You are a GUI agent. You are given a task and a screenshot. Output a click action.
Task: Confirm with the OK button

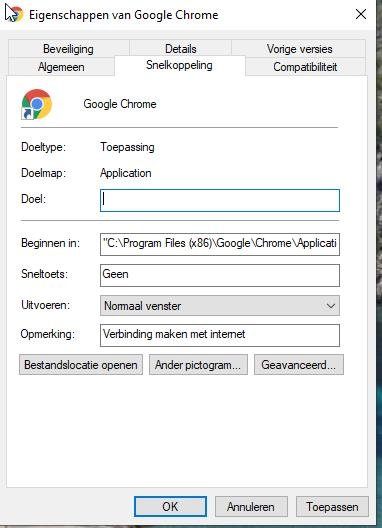(170, 506)
